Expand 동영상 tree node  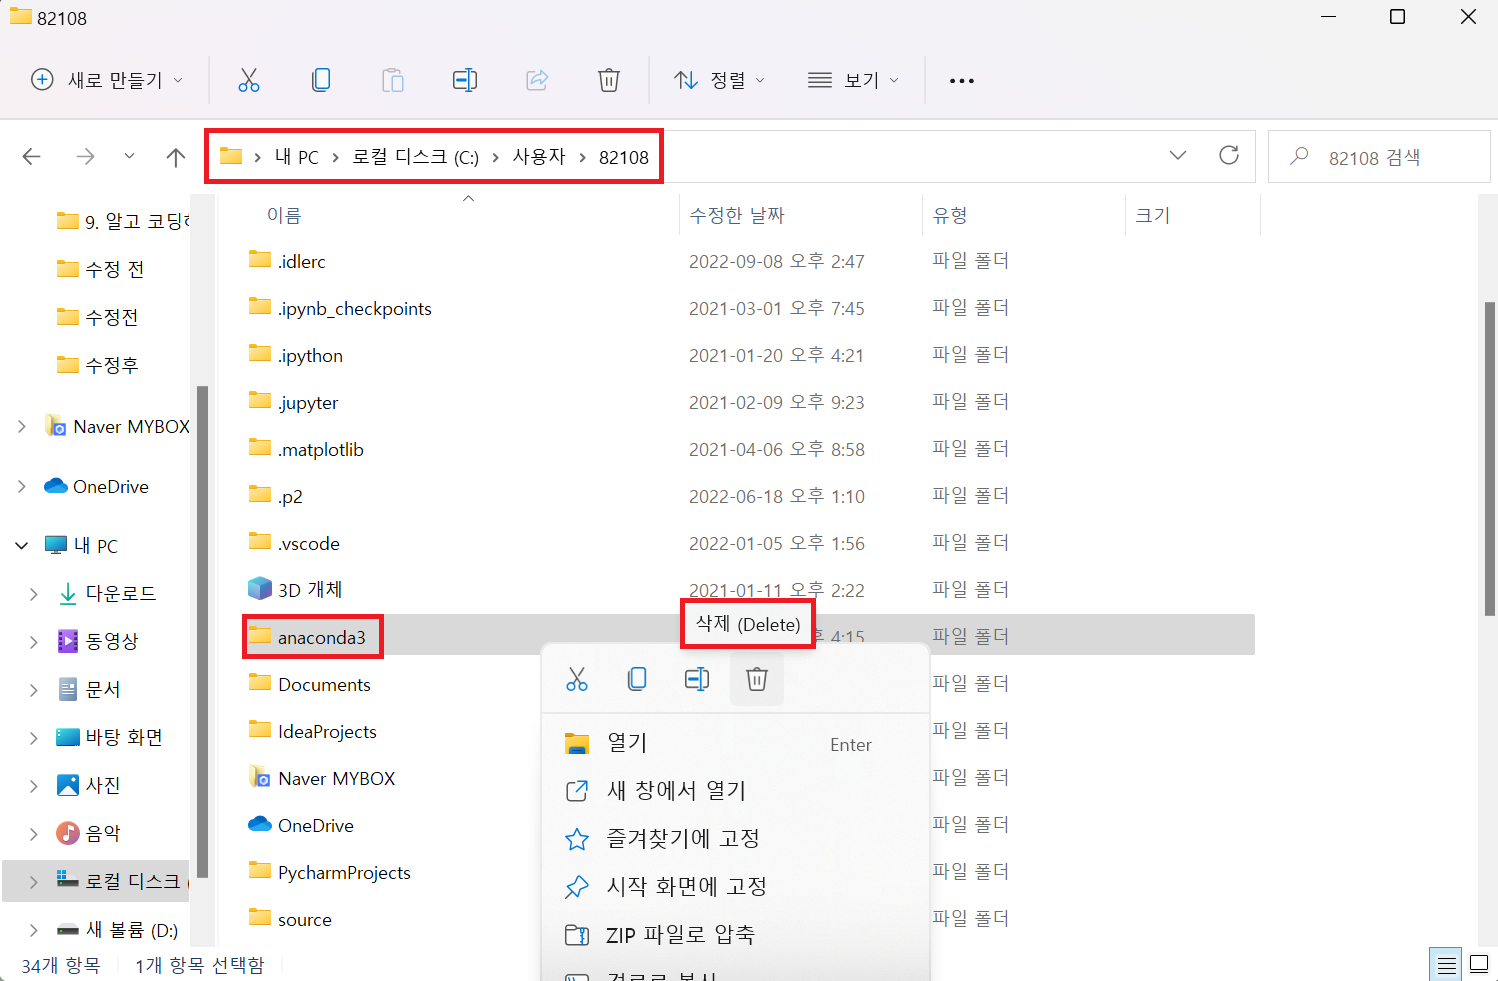click(34, 642)
